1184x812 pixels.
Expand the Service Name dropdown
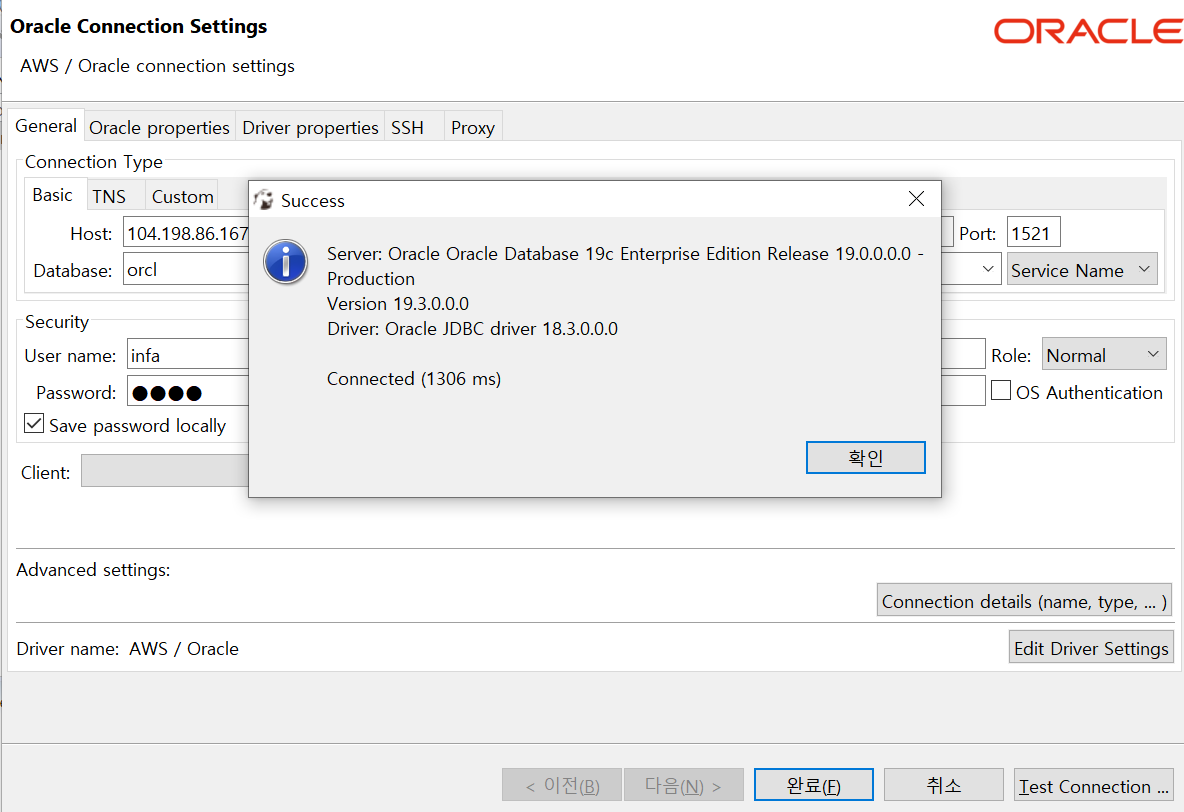(x=1081, y=270)
